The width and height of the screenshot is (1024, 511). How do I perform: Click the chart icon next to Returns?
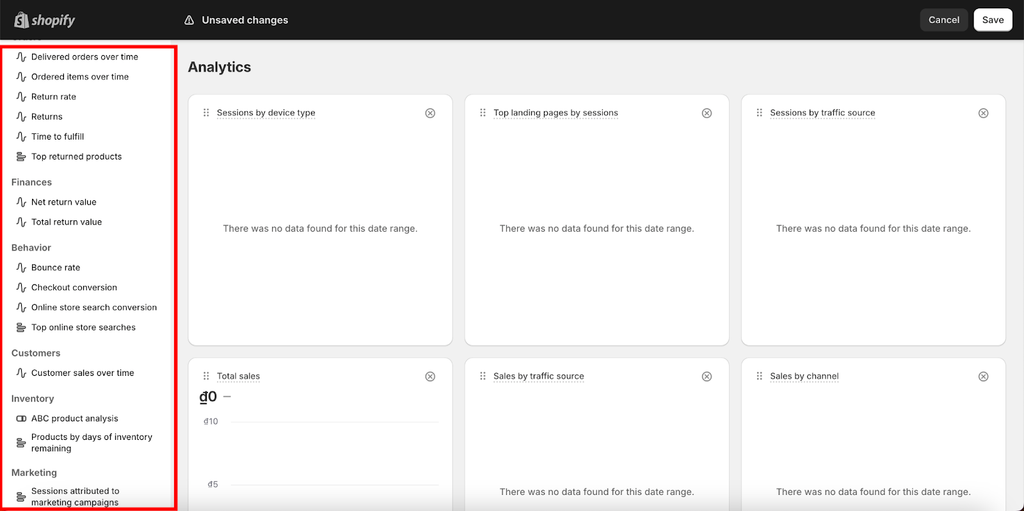[21, 117]
